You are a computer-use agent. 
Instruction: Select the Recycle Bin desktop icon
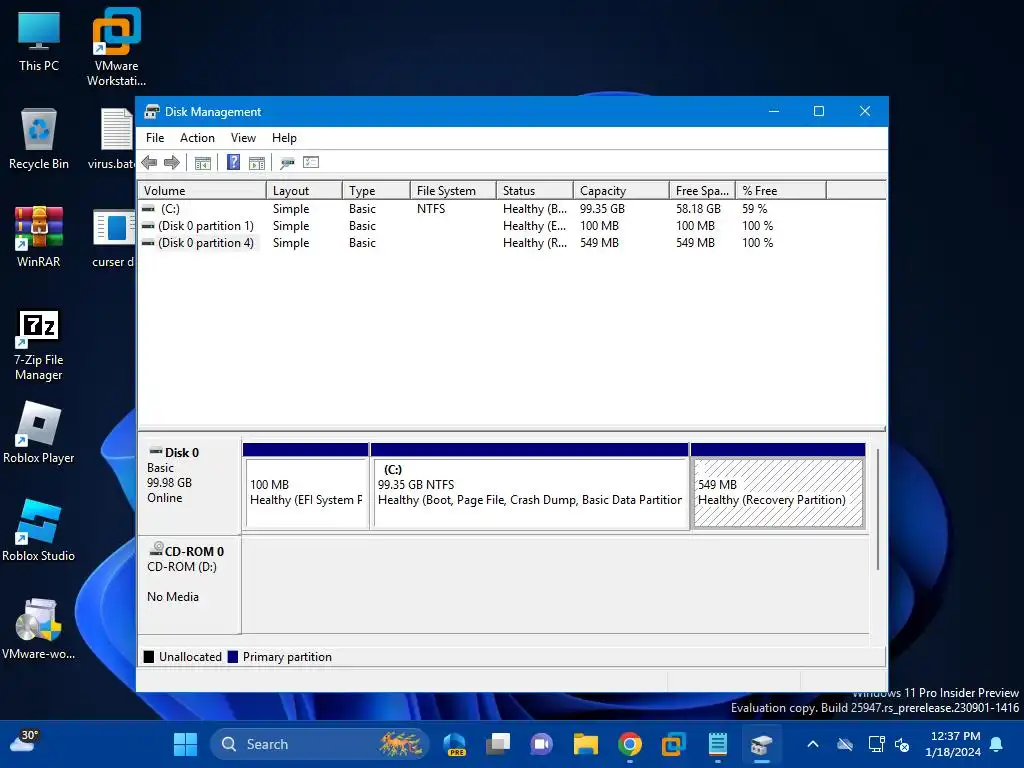click(39, 140)
